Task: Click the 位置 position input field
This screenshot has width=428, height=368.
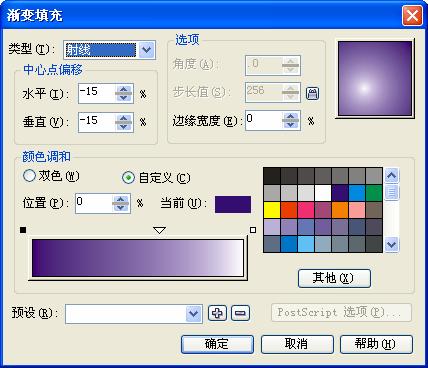Action: click(x=93, y=203)
